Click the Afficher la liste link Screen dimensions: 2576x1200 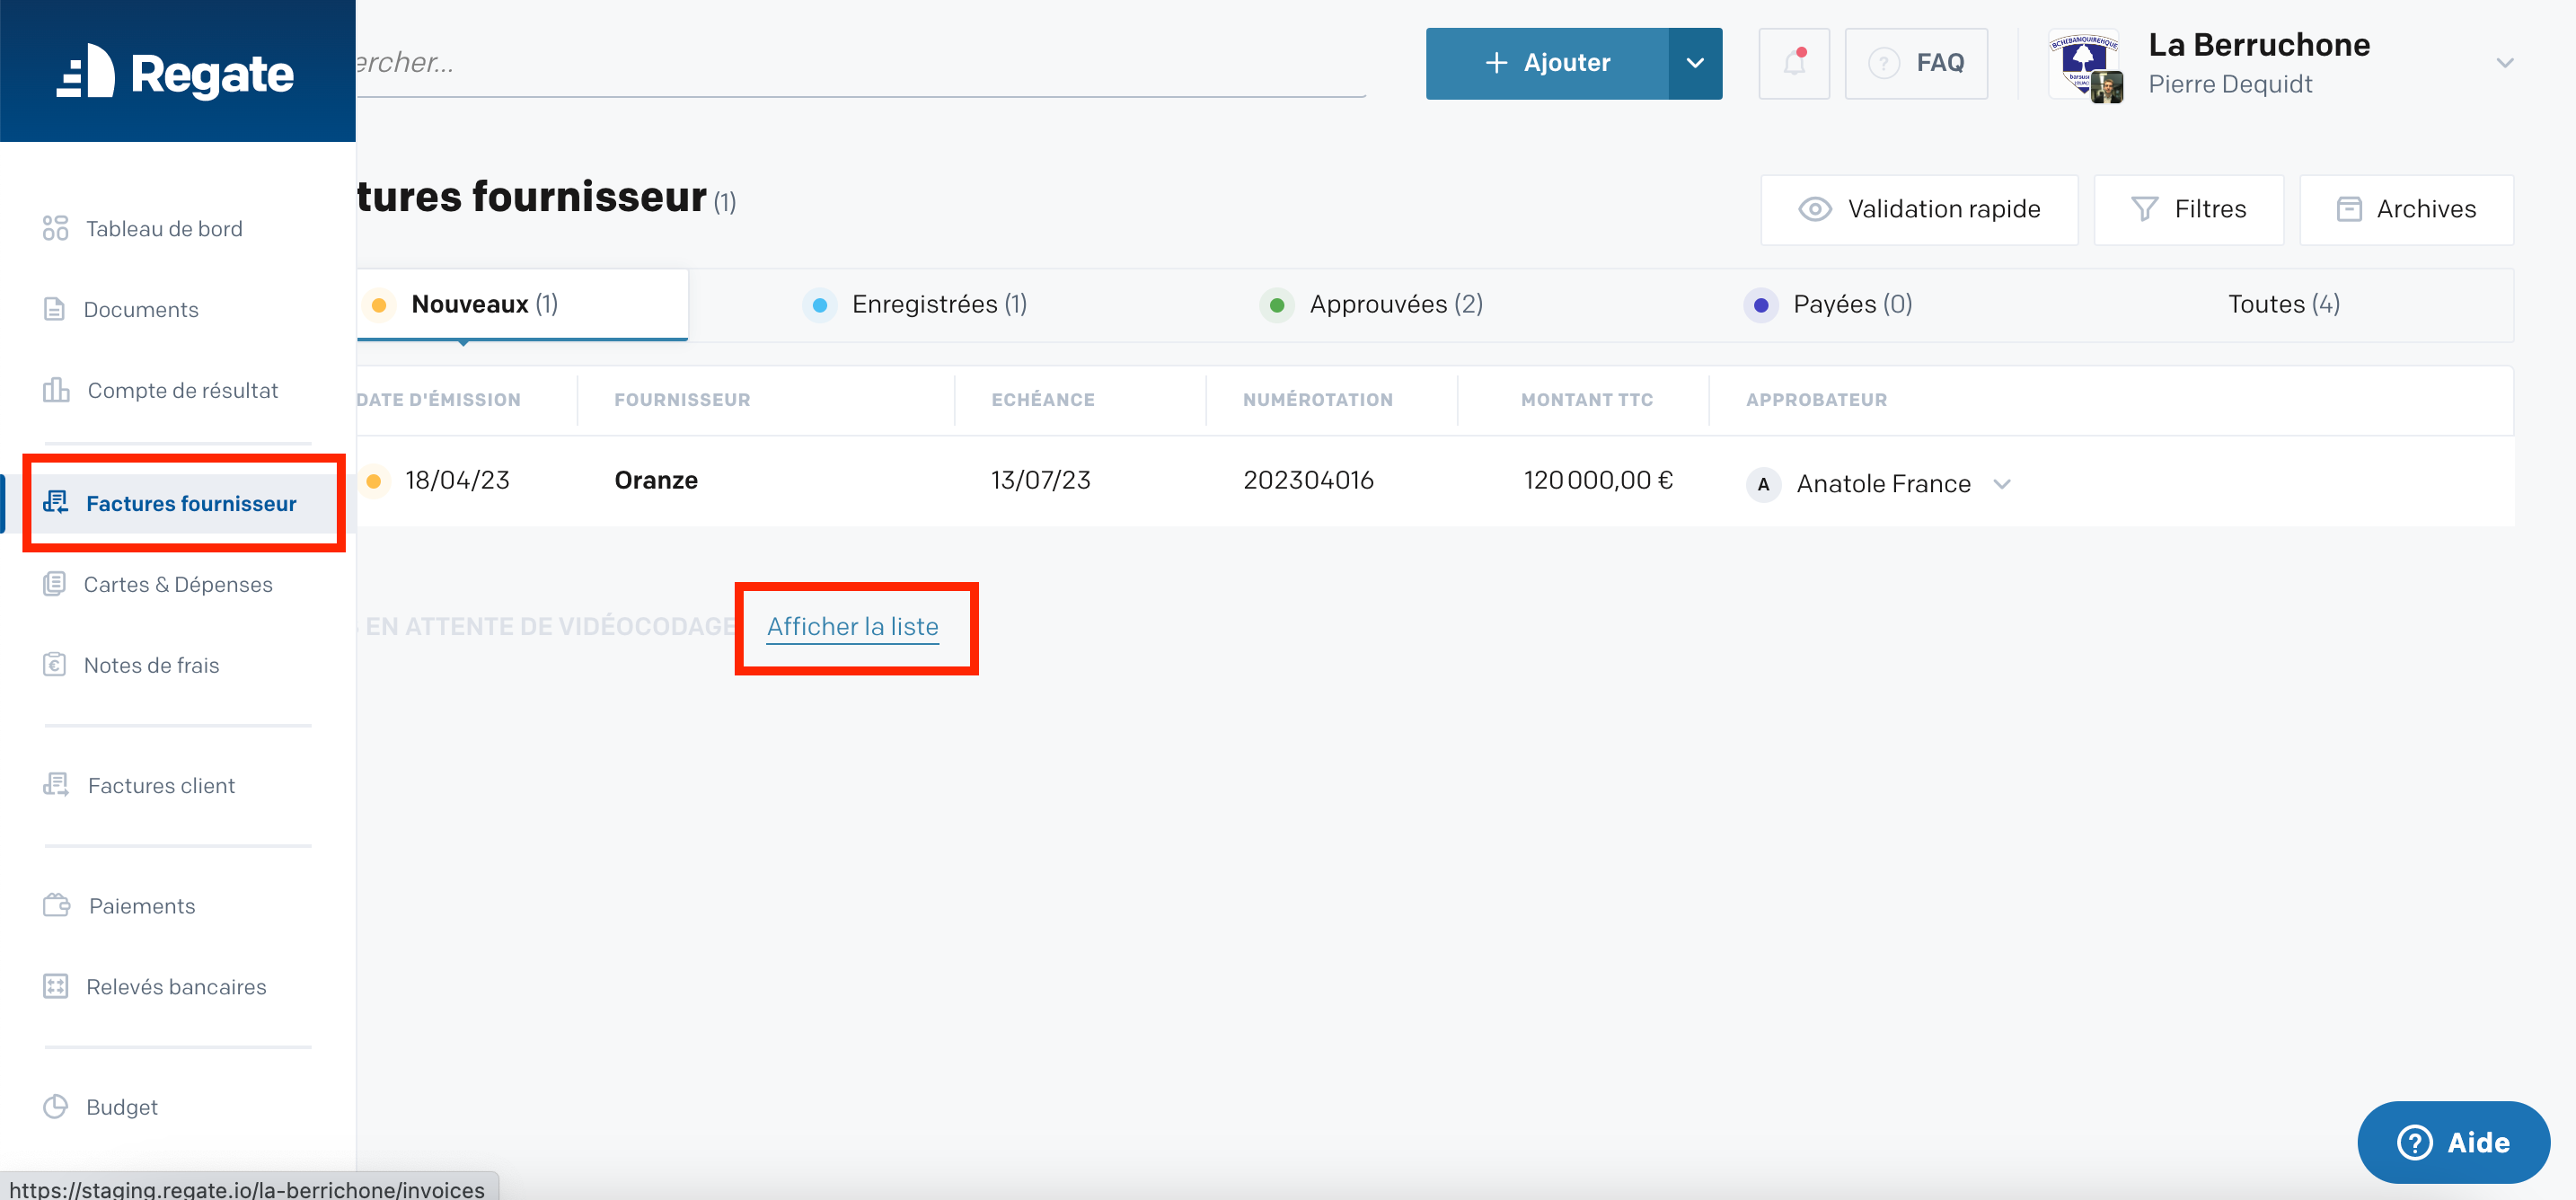coord(853,627)
